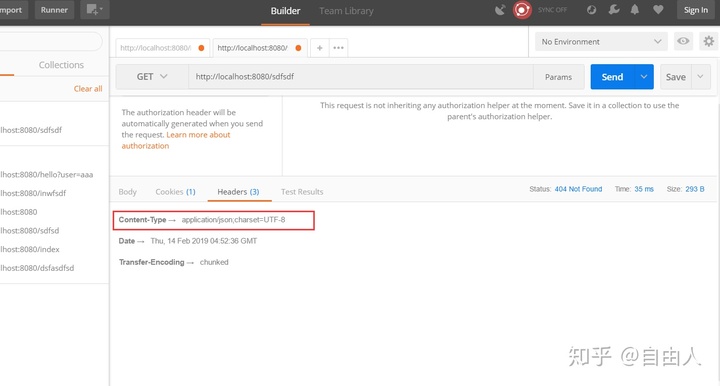Click the Date header value

pos(204,241)
